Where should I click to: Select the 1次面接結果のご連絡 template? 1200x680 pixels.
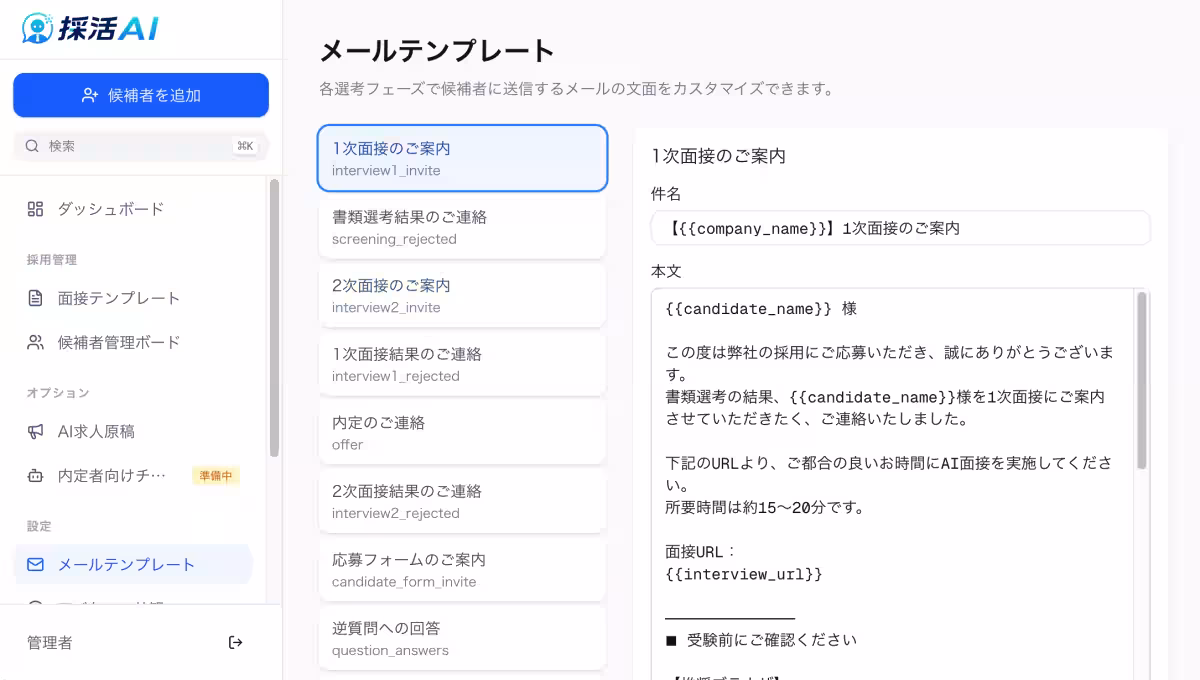tap(462, 364)
